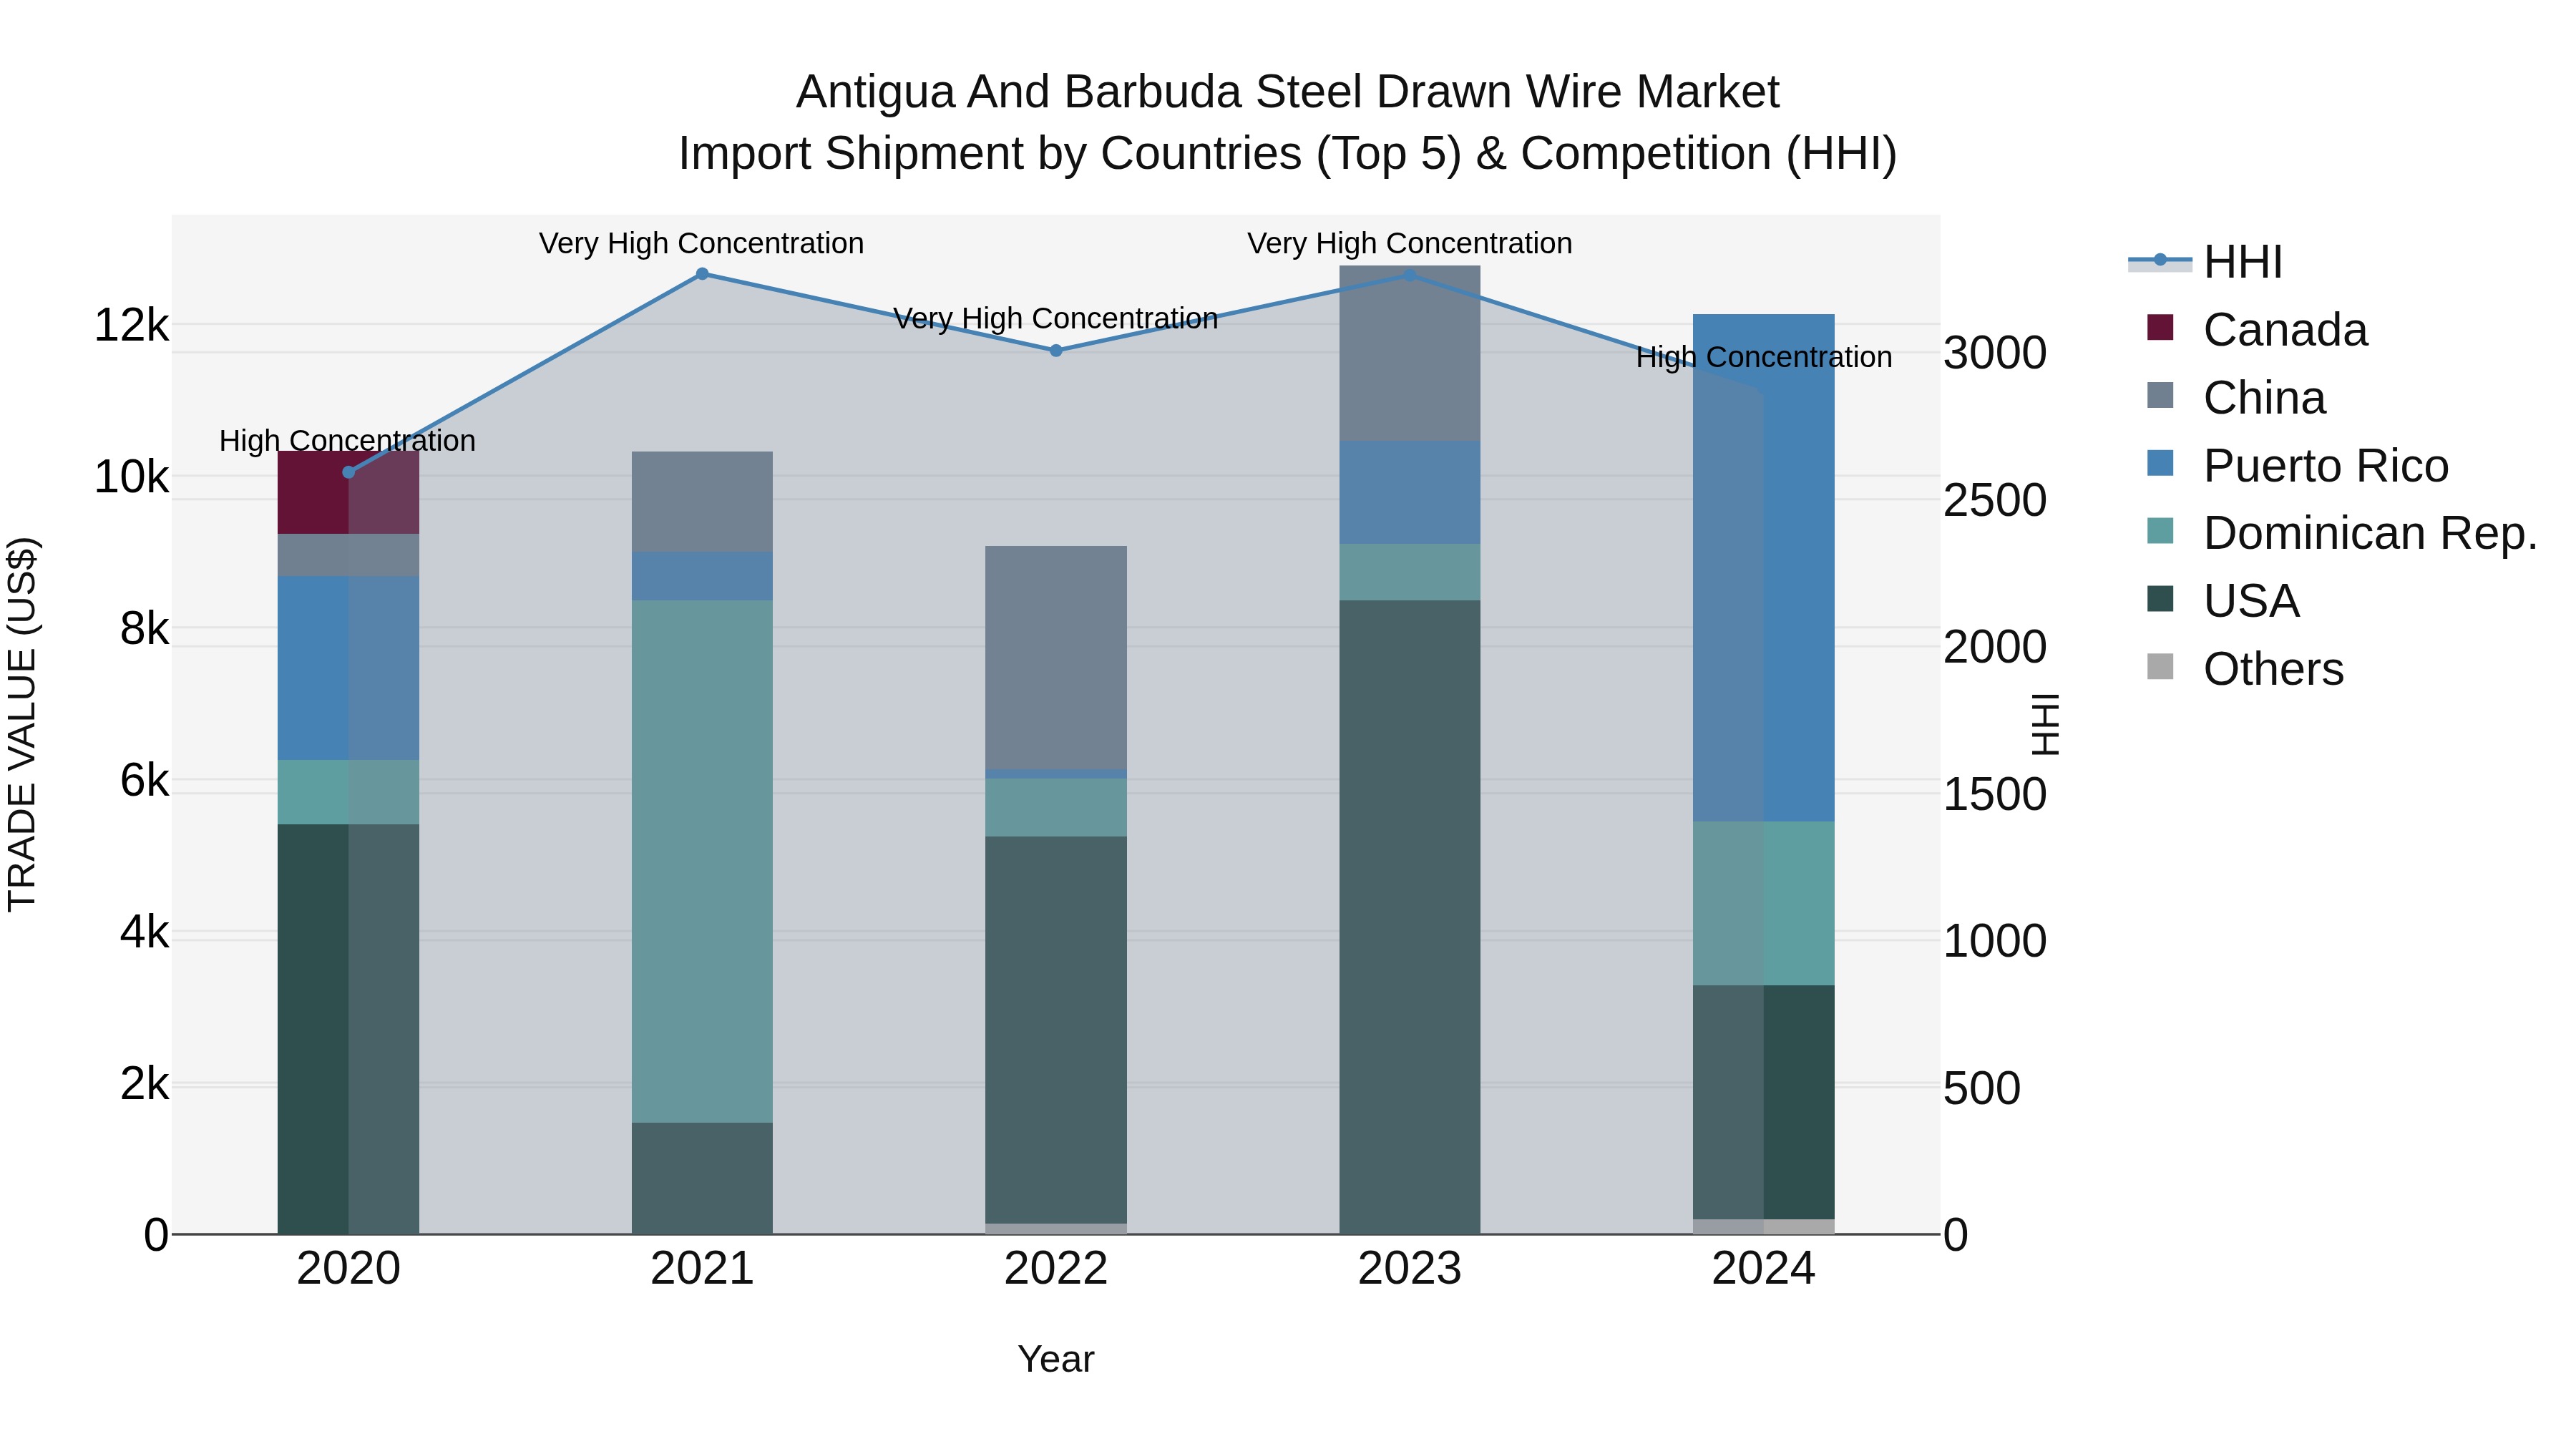This screenshot has height=1449, width=2576.
Task: Click the 'Very High Concentration' label above 2023
Action: pos(1409,243)
